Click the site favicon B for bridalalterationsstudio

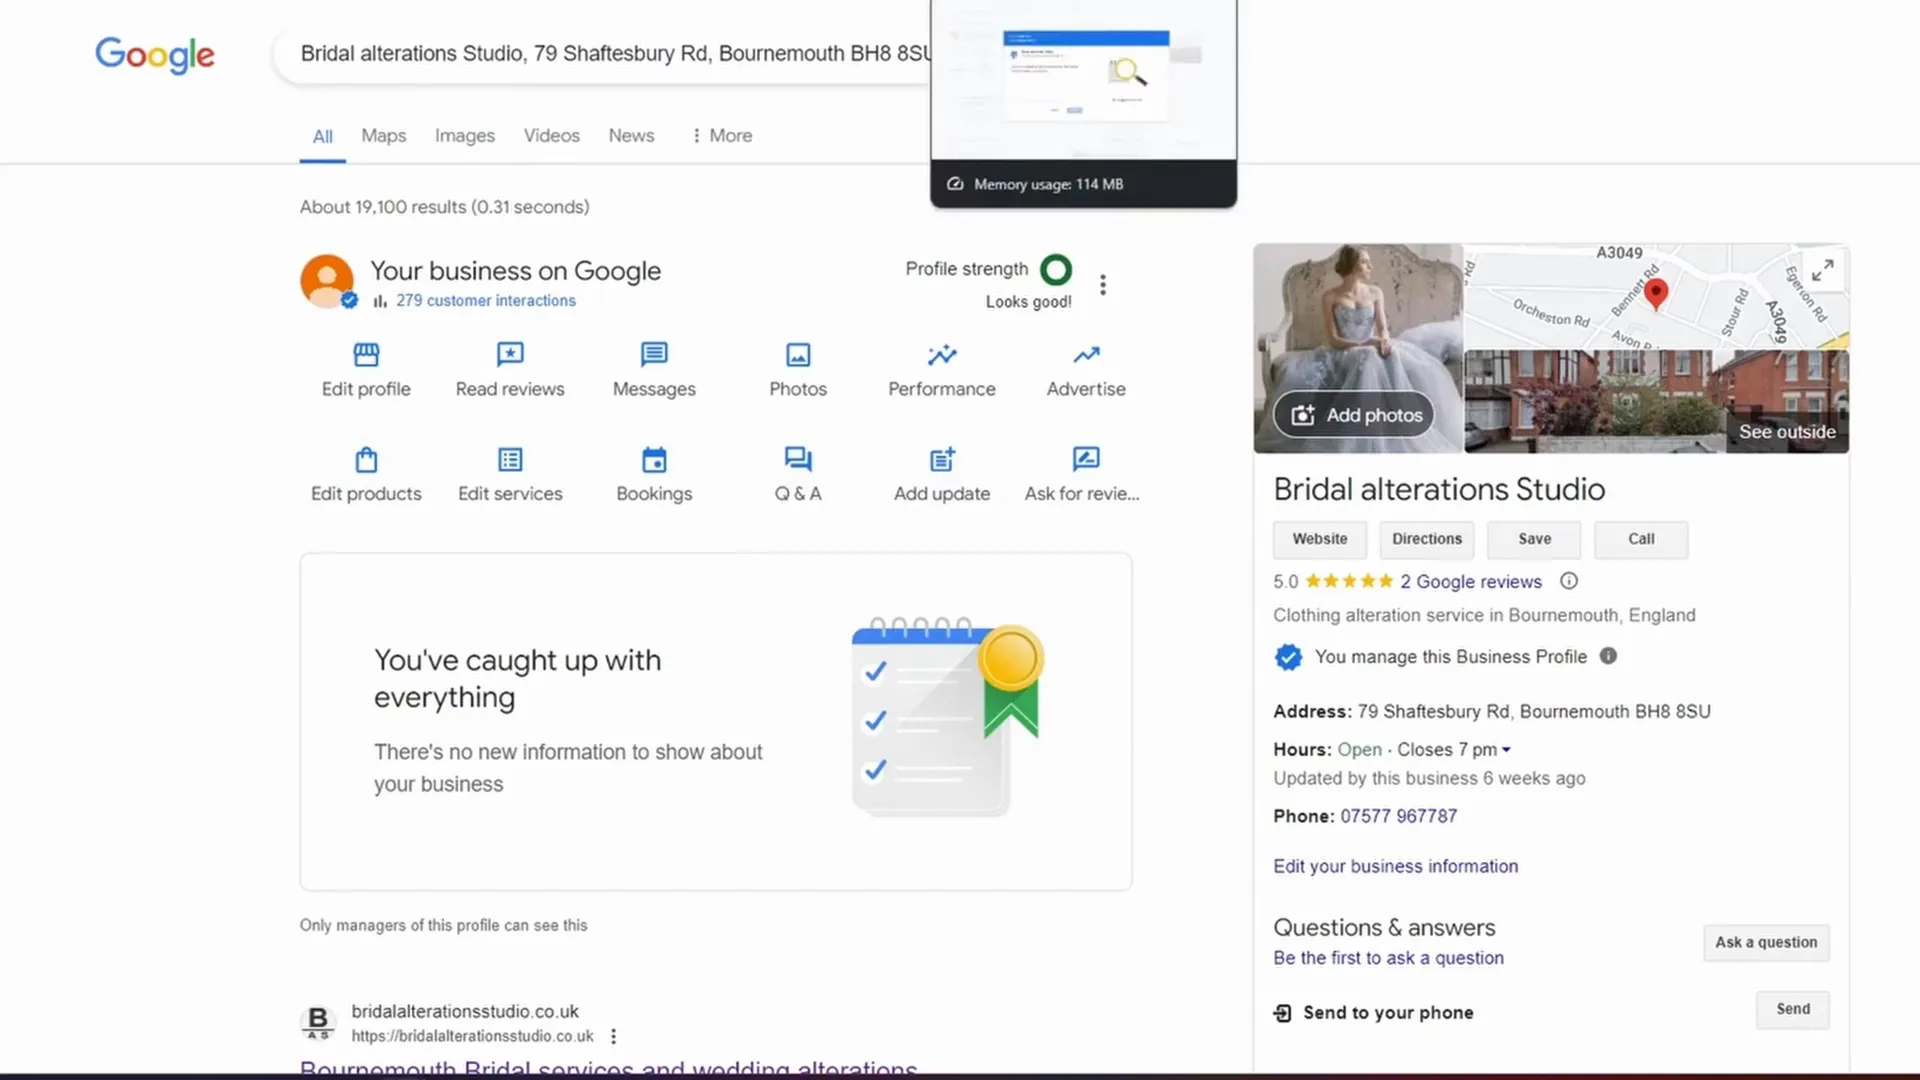point(318,1023)
